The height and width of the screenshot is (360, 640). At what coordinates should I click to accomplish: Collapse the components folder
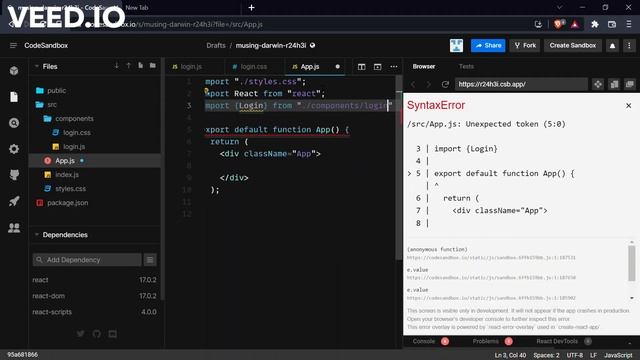click(95, 118)
